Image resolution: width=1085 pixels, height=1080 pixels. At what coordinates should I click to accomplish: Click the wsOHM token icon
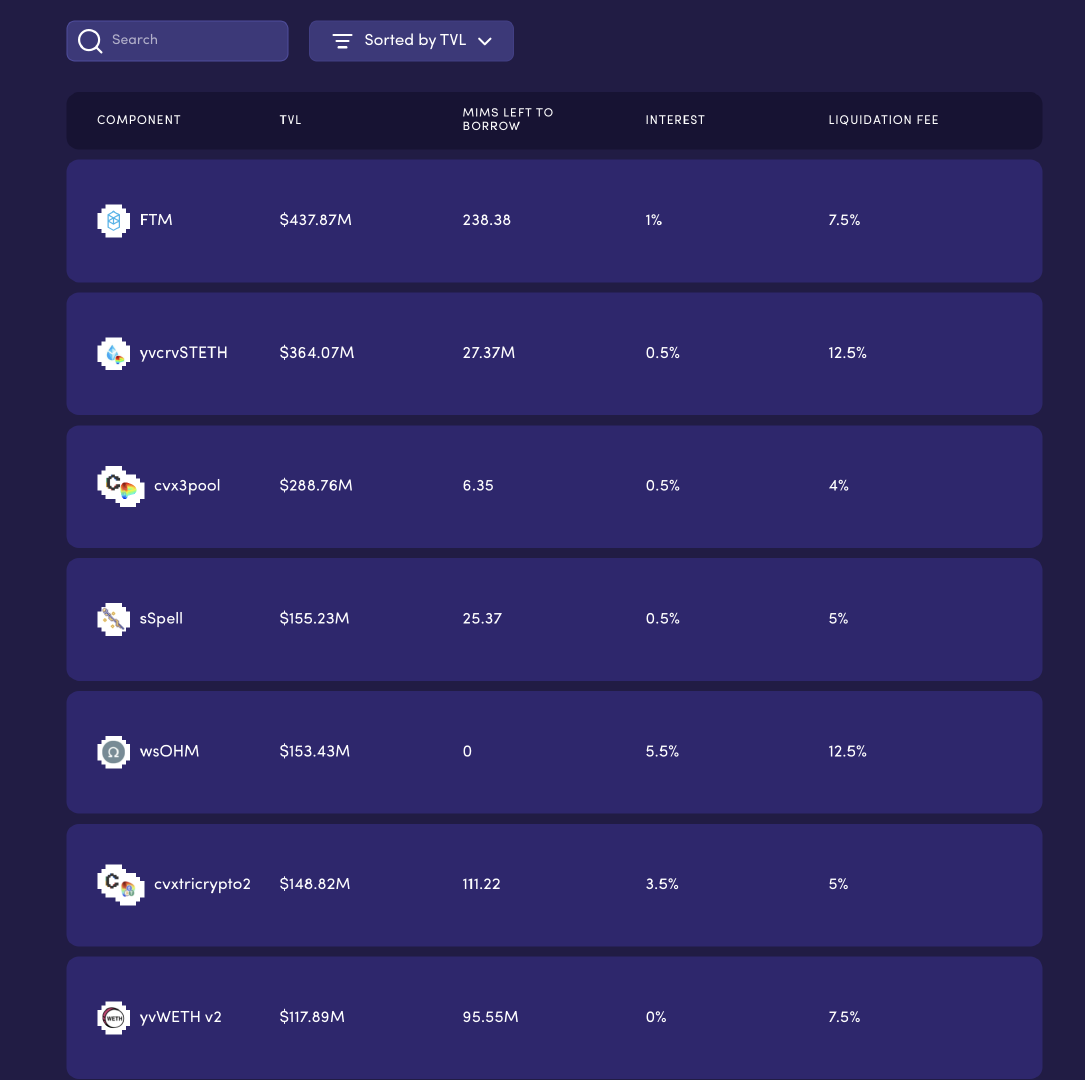(113, 752)
